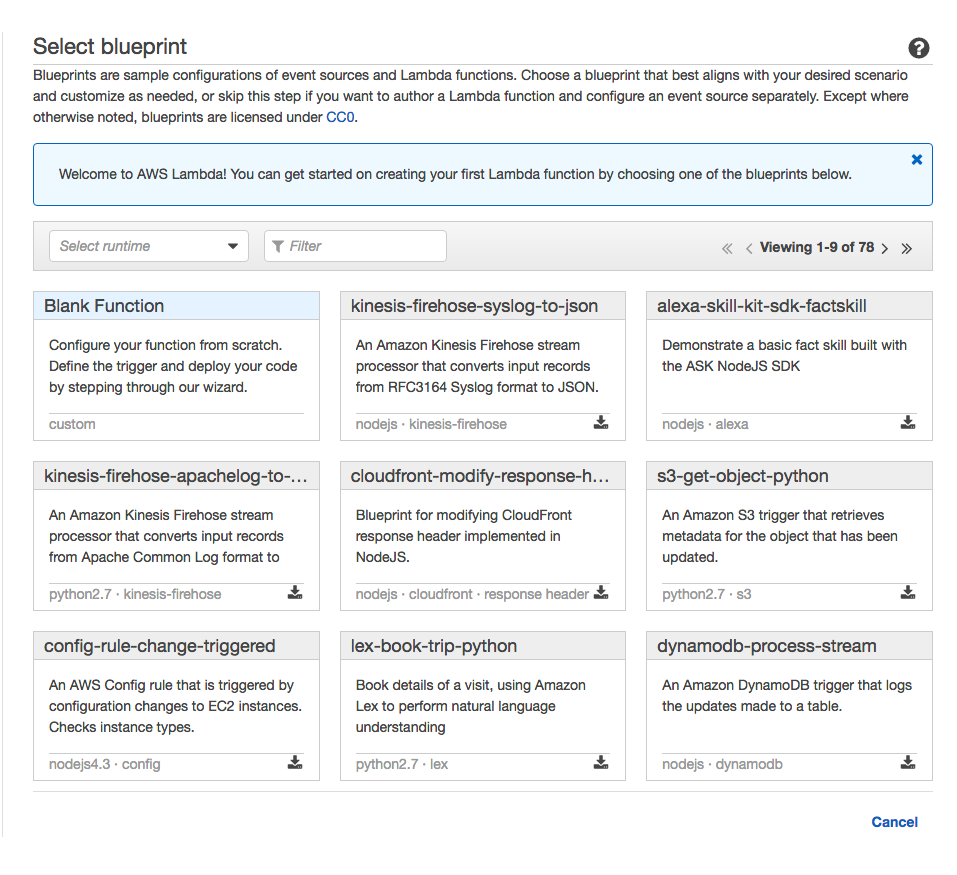Click the filter funnel icon
The image size is (957, 875).
[279, 246]
